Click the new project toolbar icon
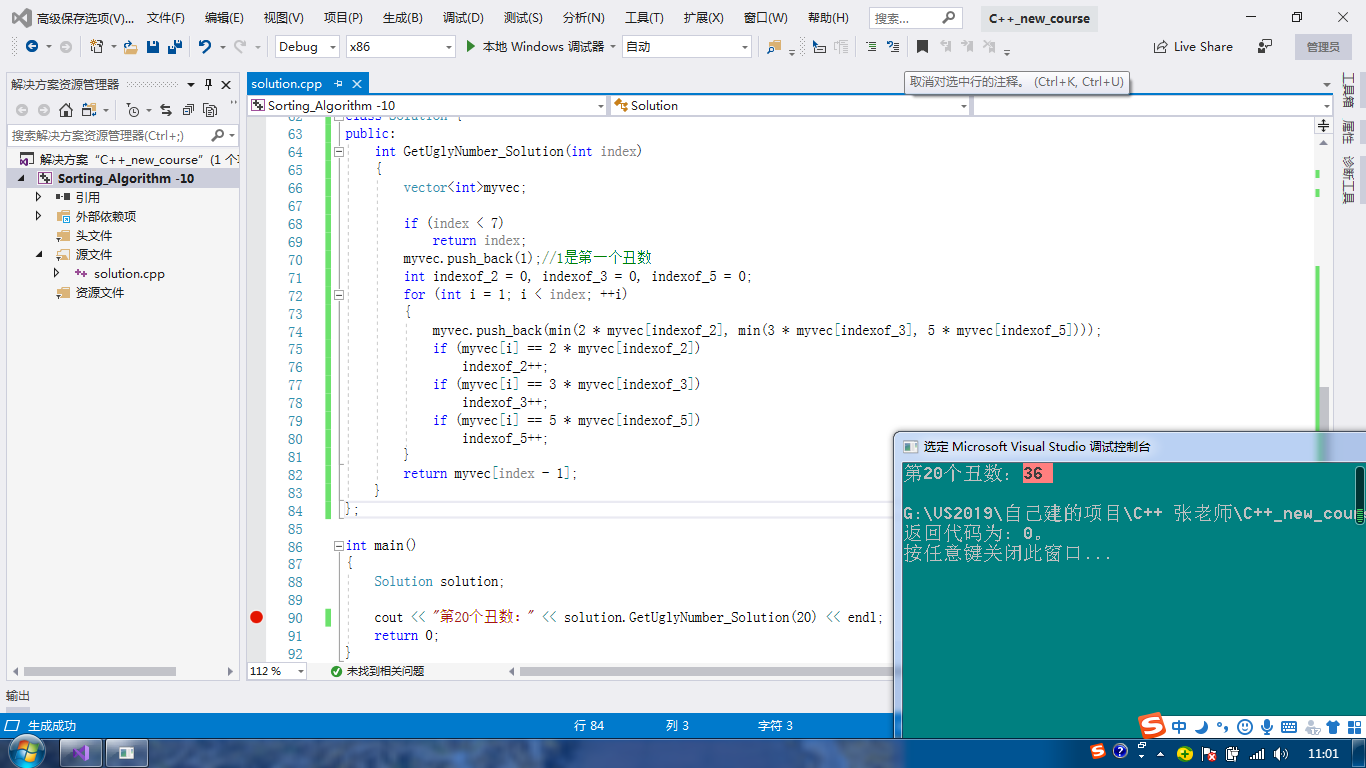Viewport: 1366px width, 768px height. tap(97, 47)
